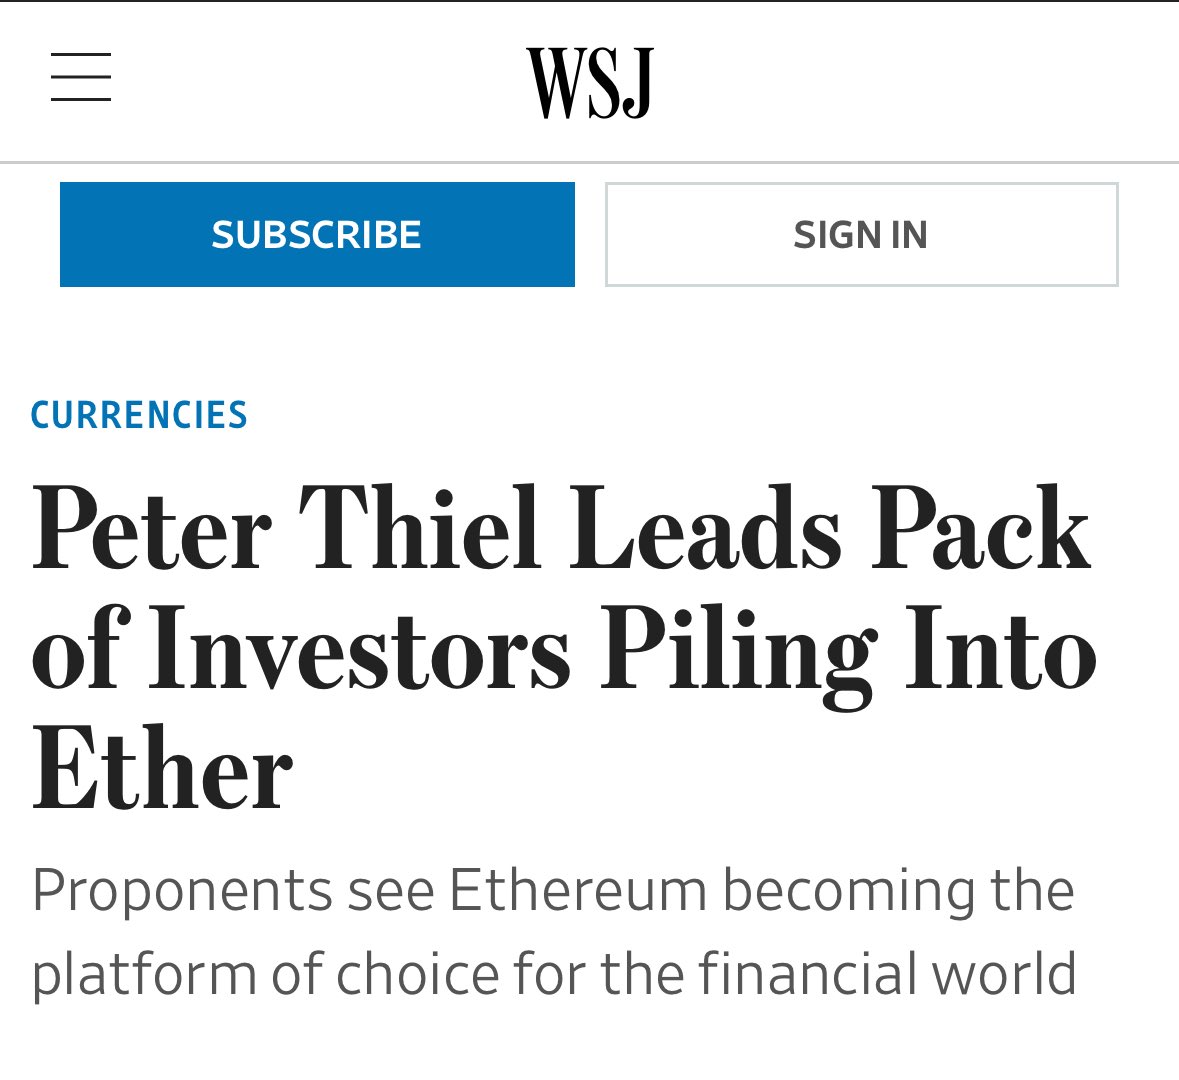
Task: Open the hamburger navigation menu
Action: 81,77
